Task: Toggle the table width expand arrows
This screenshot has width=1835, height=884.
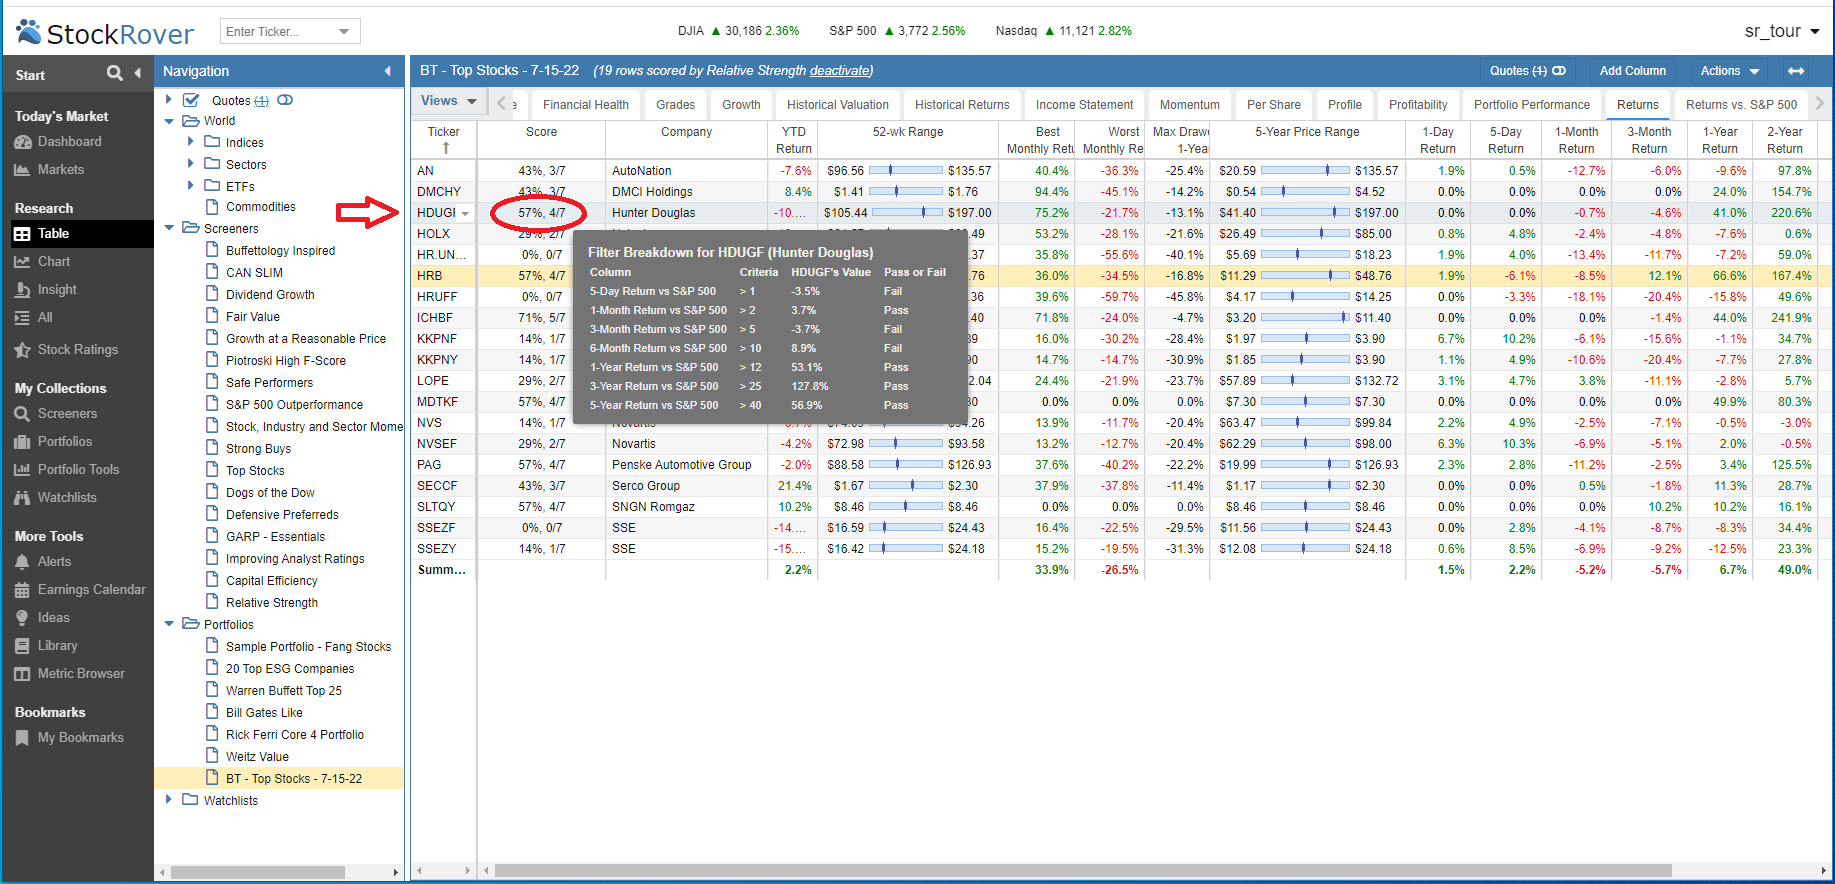Action: (1796, 71)
